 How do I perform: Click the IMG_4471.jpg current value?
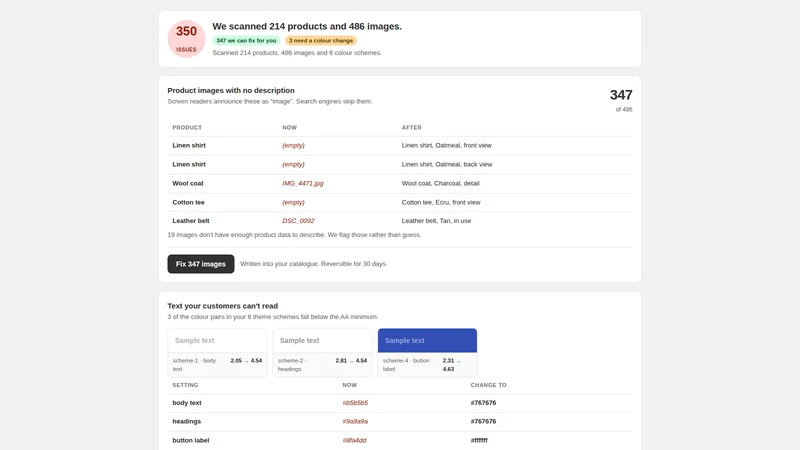point(303,183)
